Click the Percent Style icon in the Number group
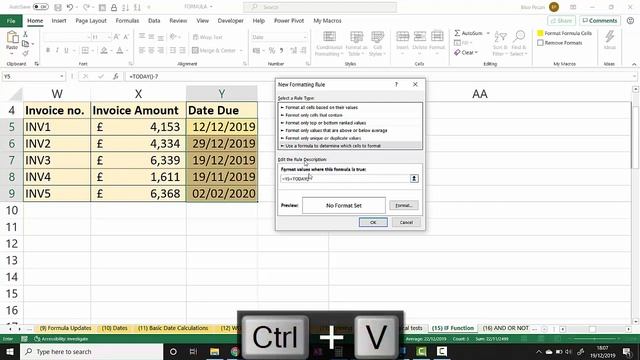Image resolution: width=640 pixels, height=360 pixels. [272, 50]
